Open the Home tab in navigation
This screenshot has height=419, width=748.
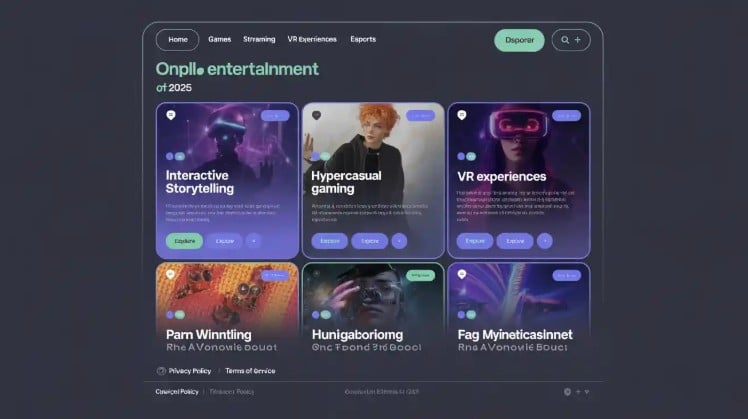coord(178,40)
